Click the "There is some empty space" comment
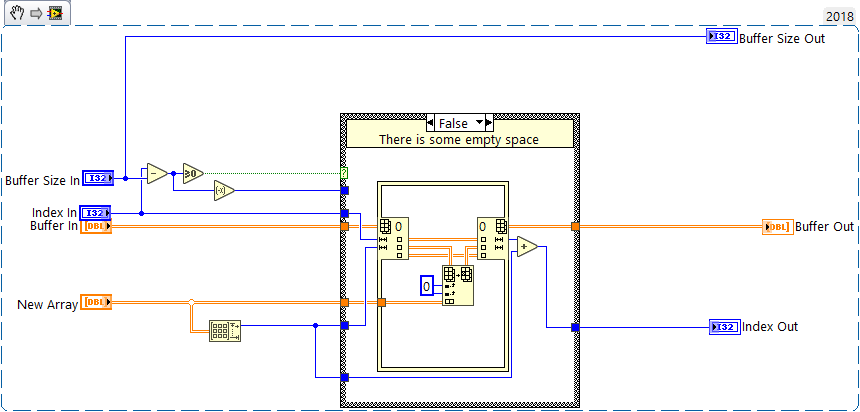 coord(459,140)
